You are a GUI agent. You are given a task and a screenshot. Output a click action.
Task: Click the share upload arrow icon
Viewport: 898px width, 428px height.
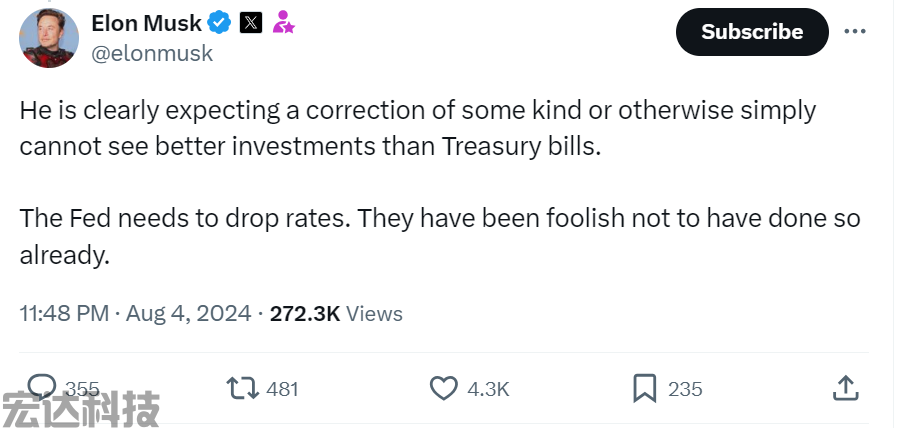[846, 388]
